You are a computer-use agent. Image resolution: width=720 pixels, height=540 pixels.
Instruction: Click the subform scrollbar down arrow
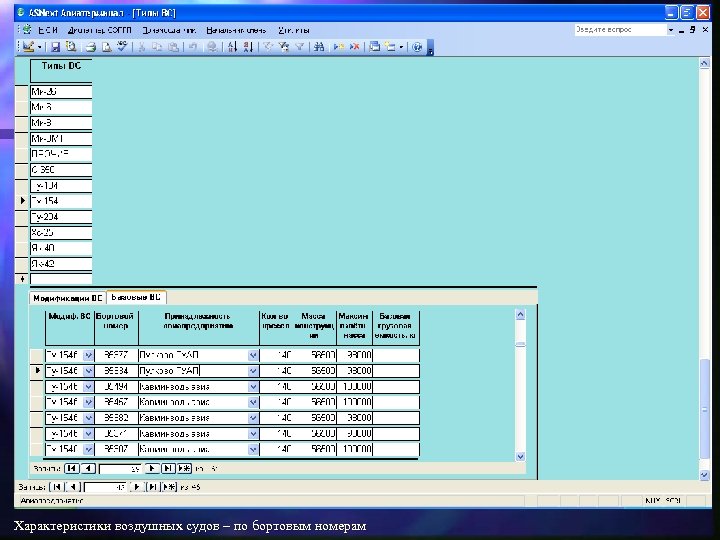[x=520, y=456]
